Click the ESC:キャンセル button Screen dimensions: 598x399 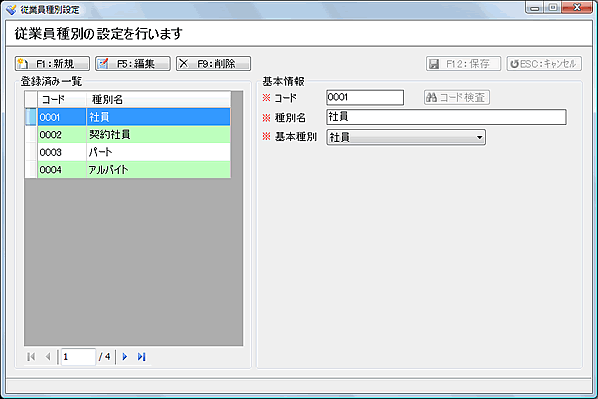[x=544, y=64]
